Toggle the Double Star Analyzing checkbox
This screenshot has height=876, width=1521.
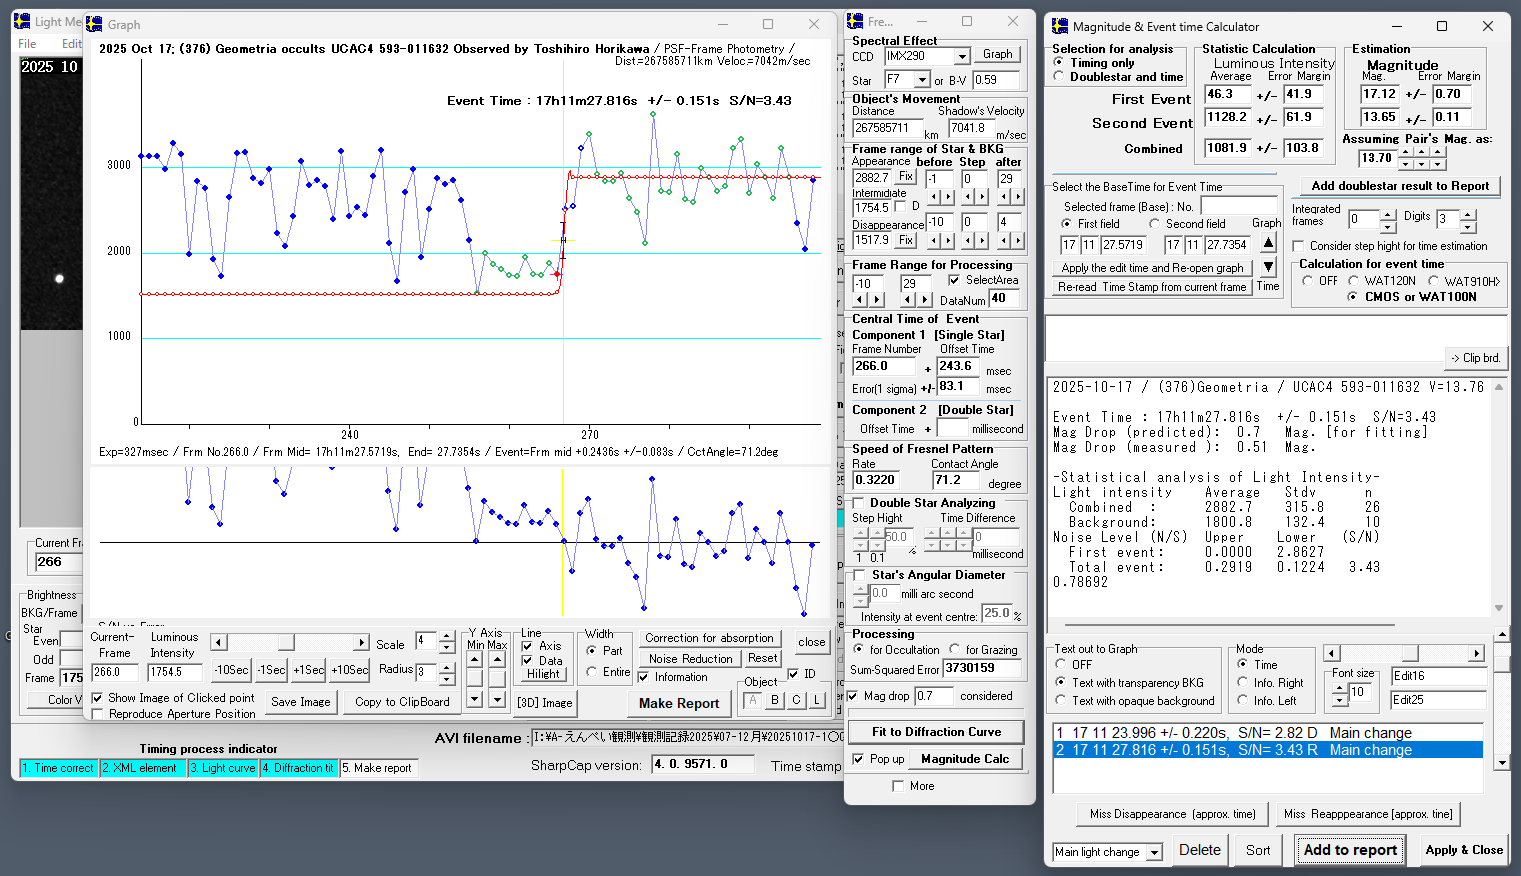pos(858,503)
